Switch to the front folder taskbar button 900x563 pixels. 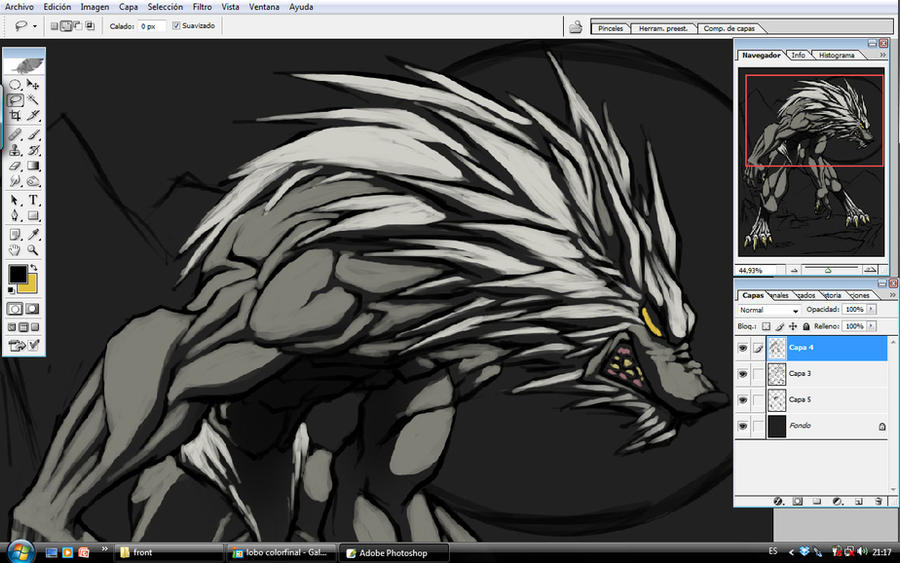tap(169, 553)
